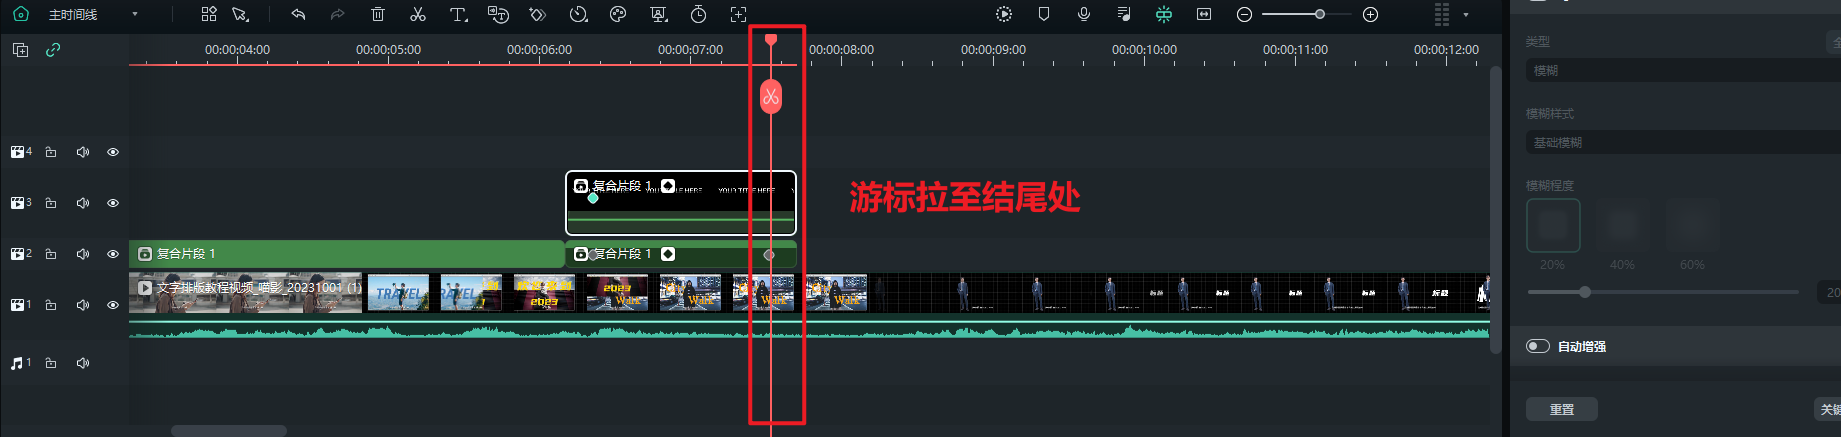Hide video track 2 with eye icon

(113, 254)
